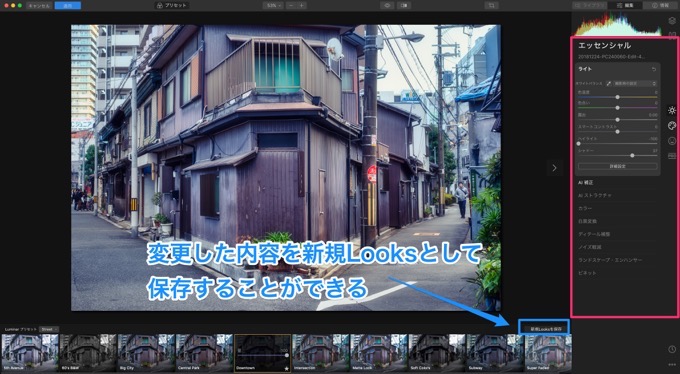Click the histogram display
The width and height of the screenshot is (680, 374).
coord(618,24)
